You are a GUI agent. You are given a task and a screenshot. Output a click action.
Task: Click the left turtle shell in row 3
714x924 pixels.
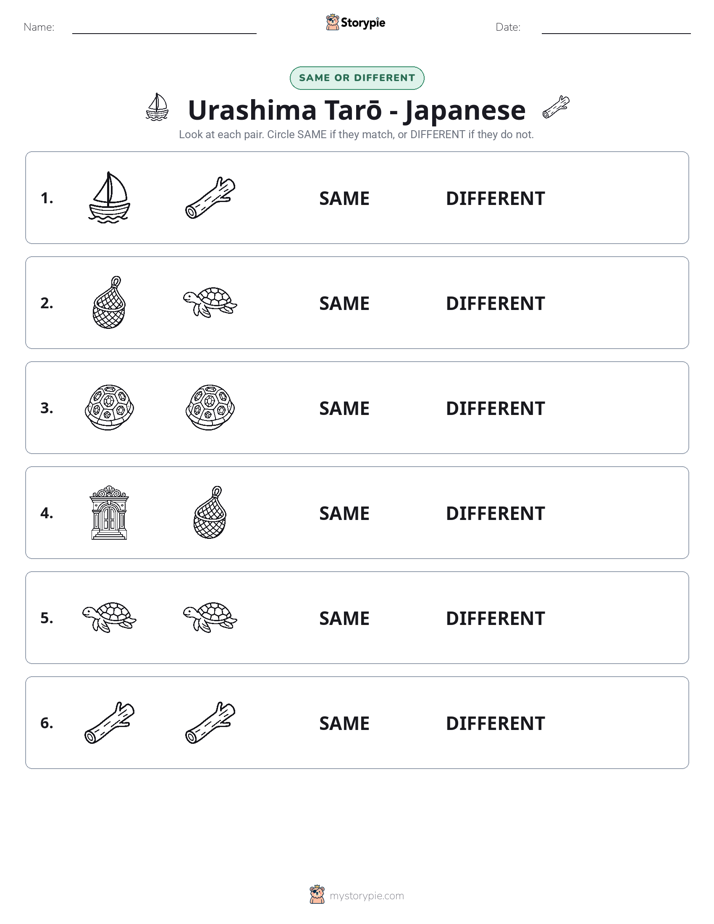[109, 407]
